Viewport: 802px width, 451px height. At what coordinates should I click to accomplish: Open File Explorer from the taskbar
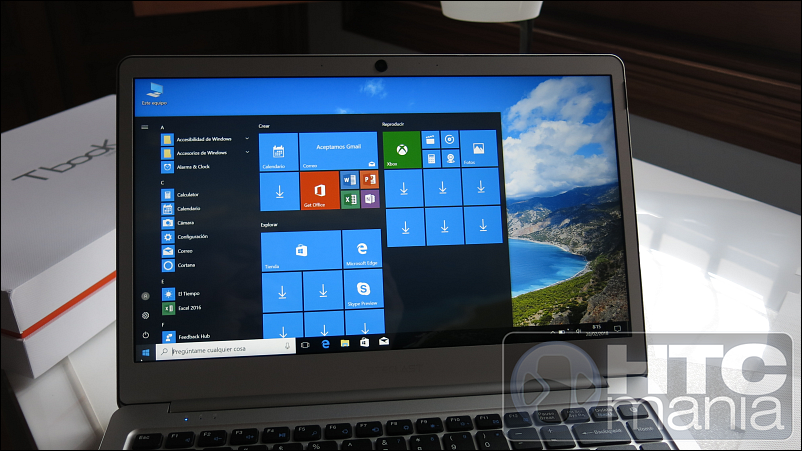click(x=345, y=343)
